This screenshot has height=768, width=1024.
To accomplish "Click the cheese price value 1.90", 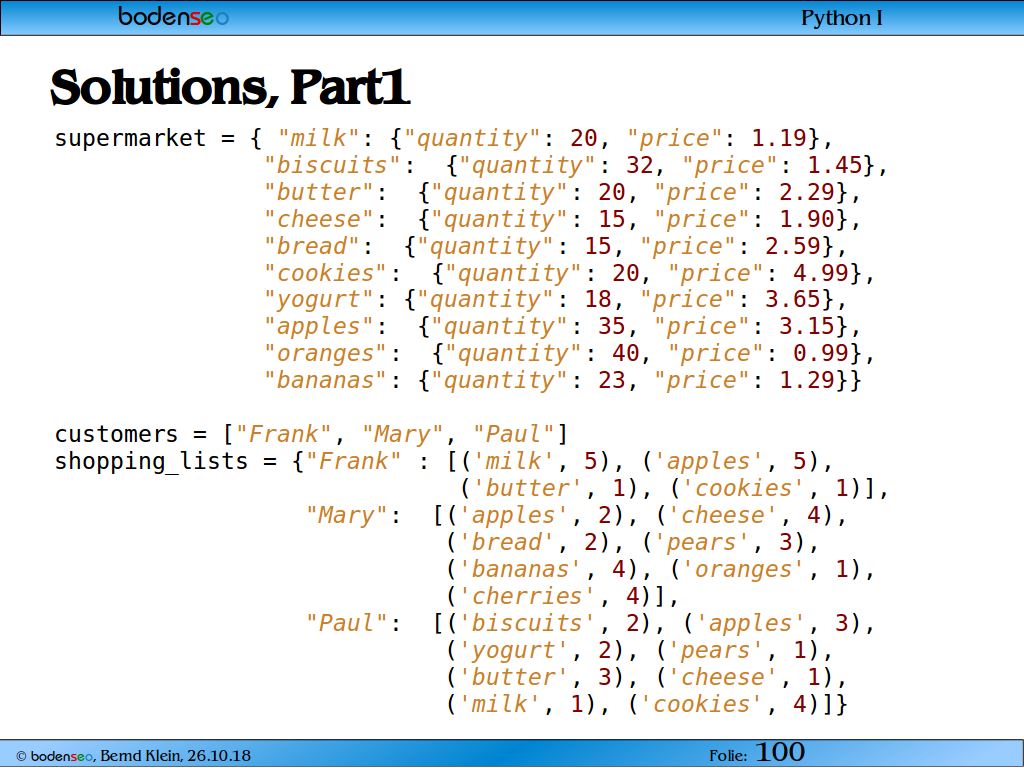I will tap(807, 219).
